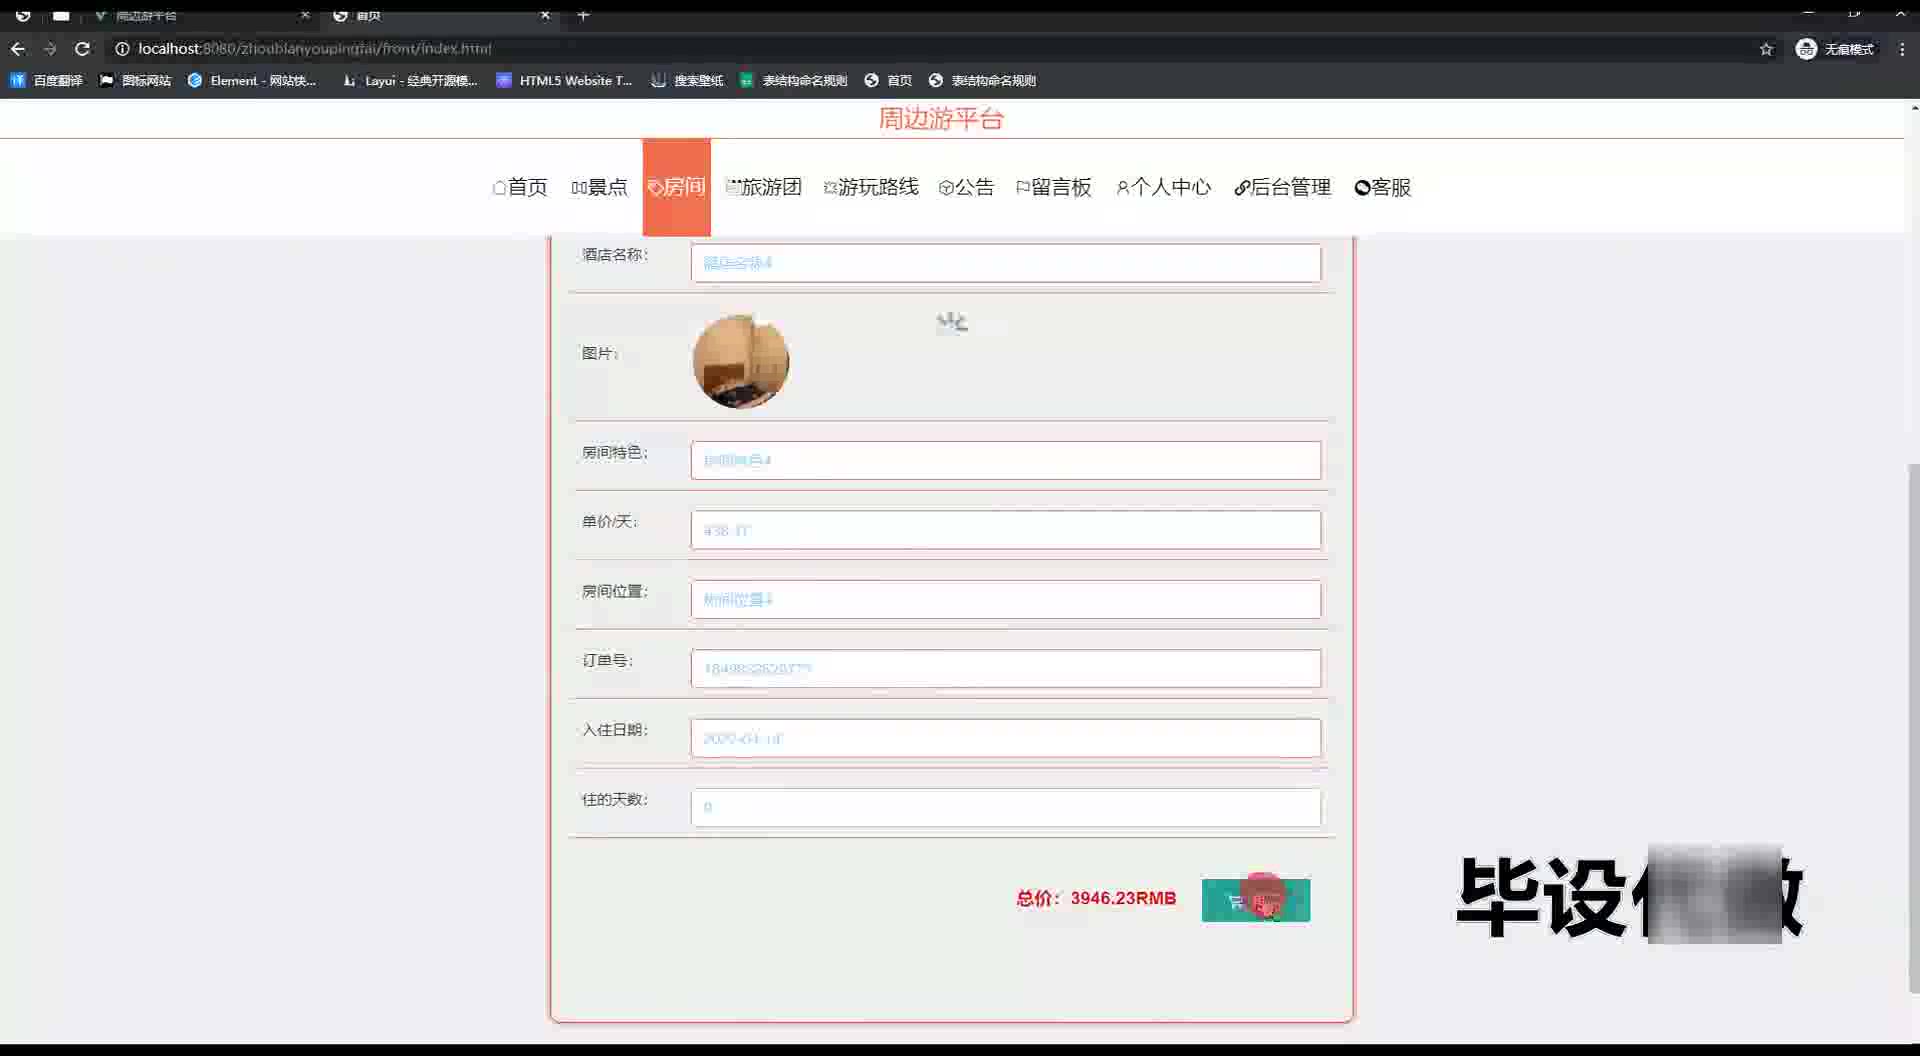Click the 单价/天 input field
This screenshot has height=1056, width=1920.
1005,530
